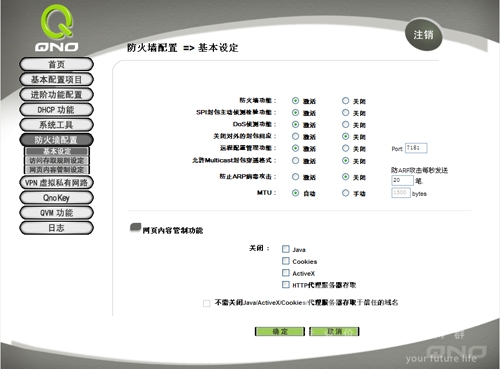Click the green QNO logo
The height and width of the screenshot is (369, 500).
click(x=57, y=28)
